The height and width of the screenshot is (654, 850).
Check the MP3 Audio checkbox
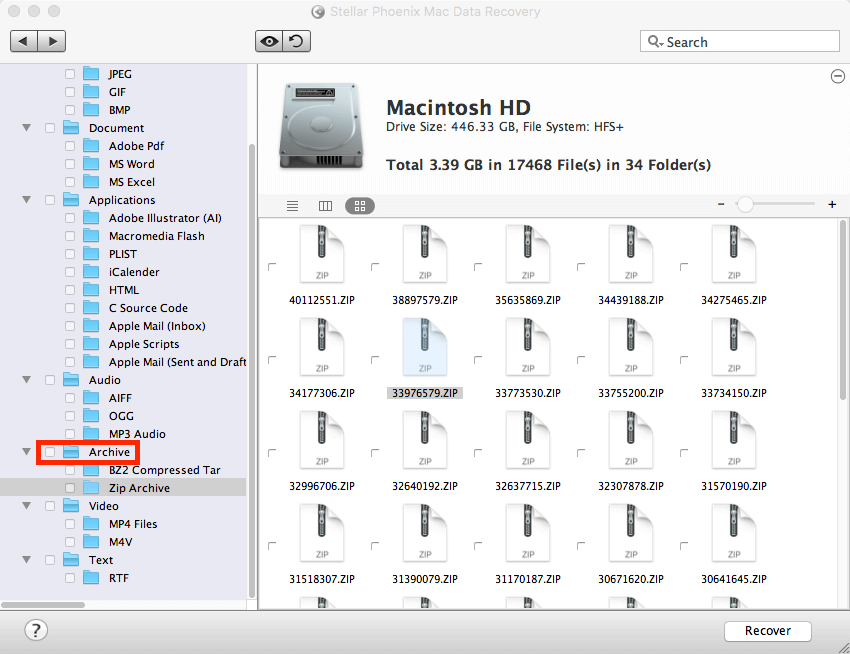70,434
